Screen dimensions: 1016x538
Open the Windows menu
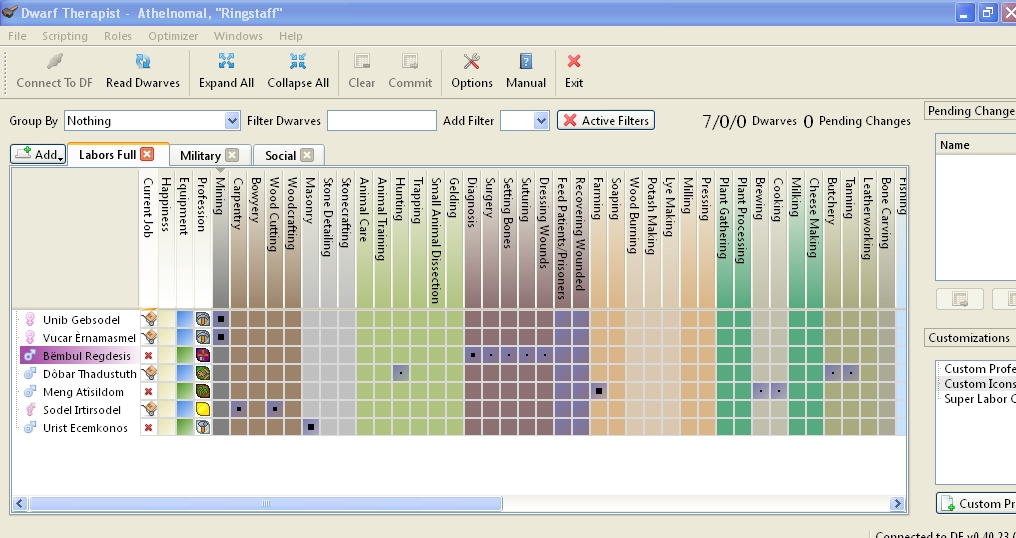[238, 36]
